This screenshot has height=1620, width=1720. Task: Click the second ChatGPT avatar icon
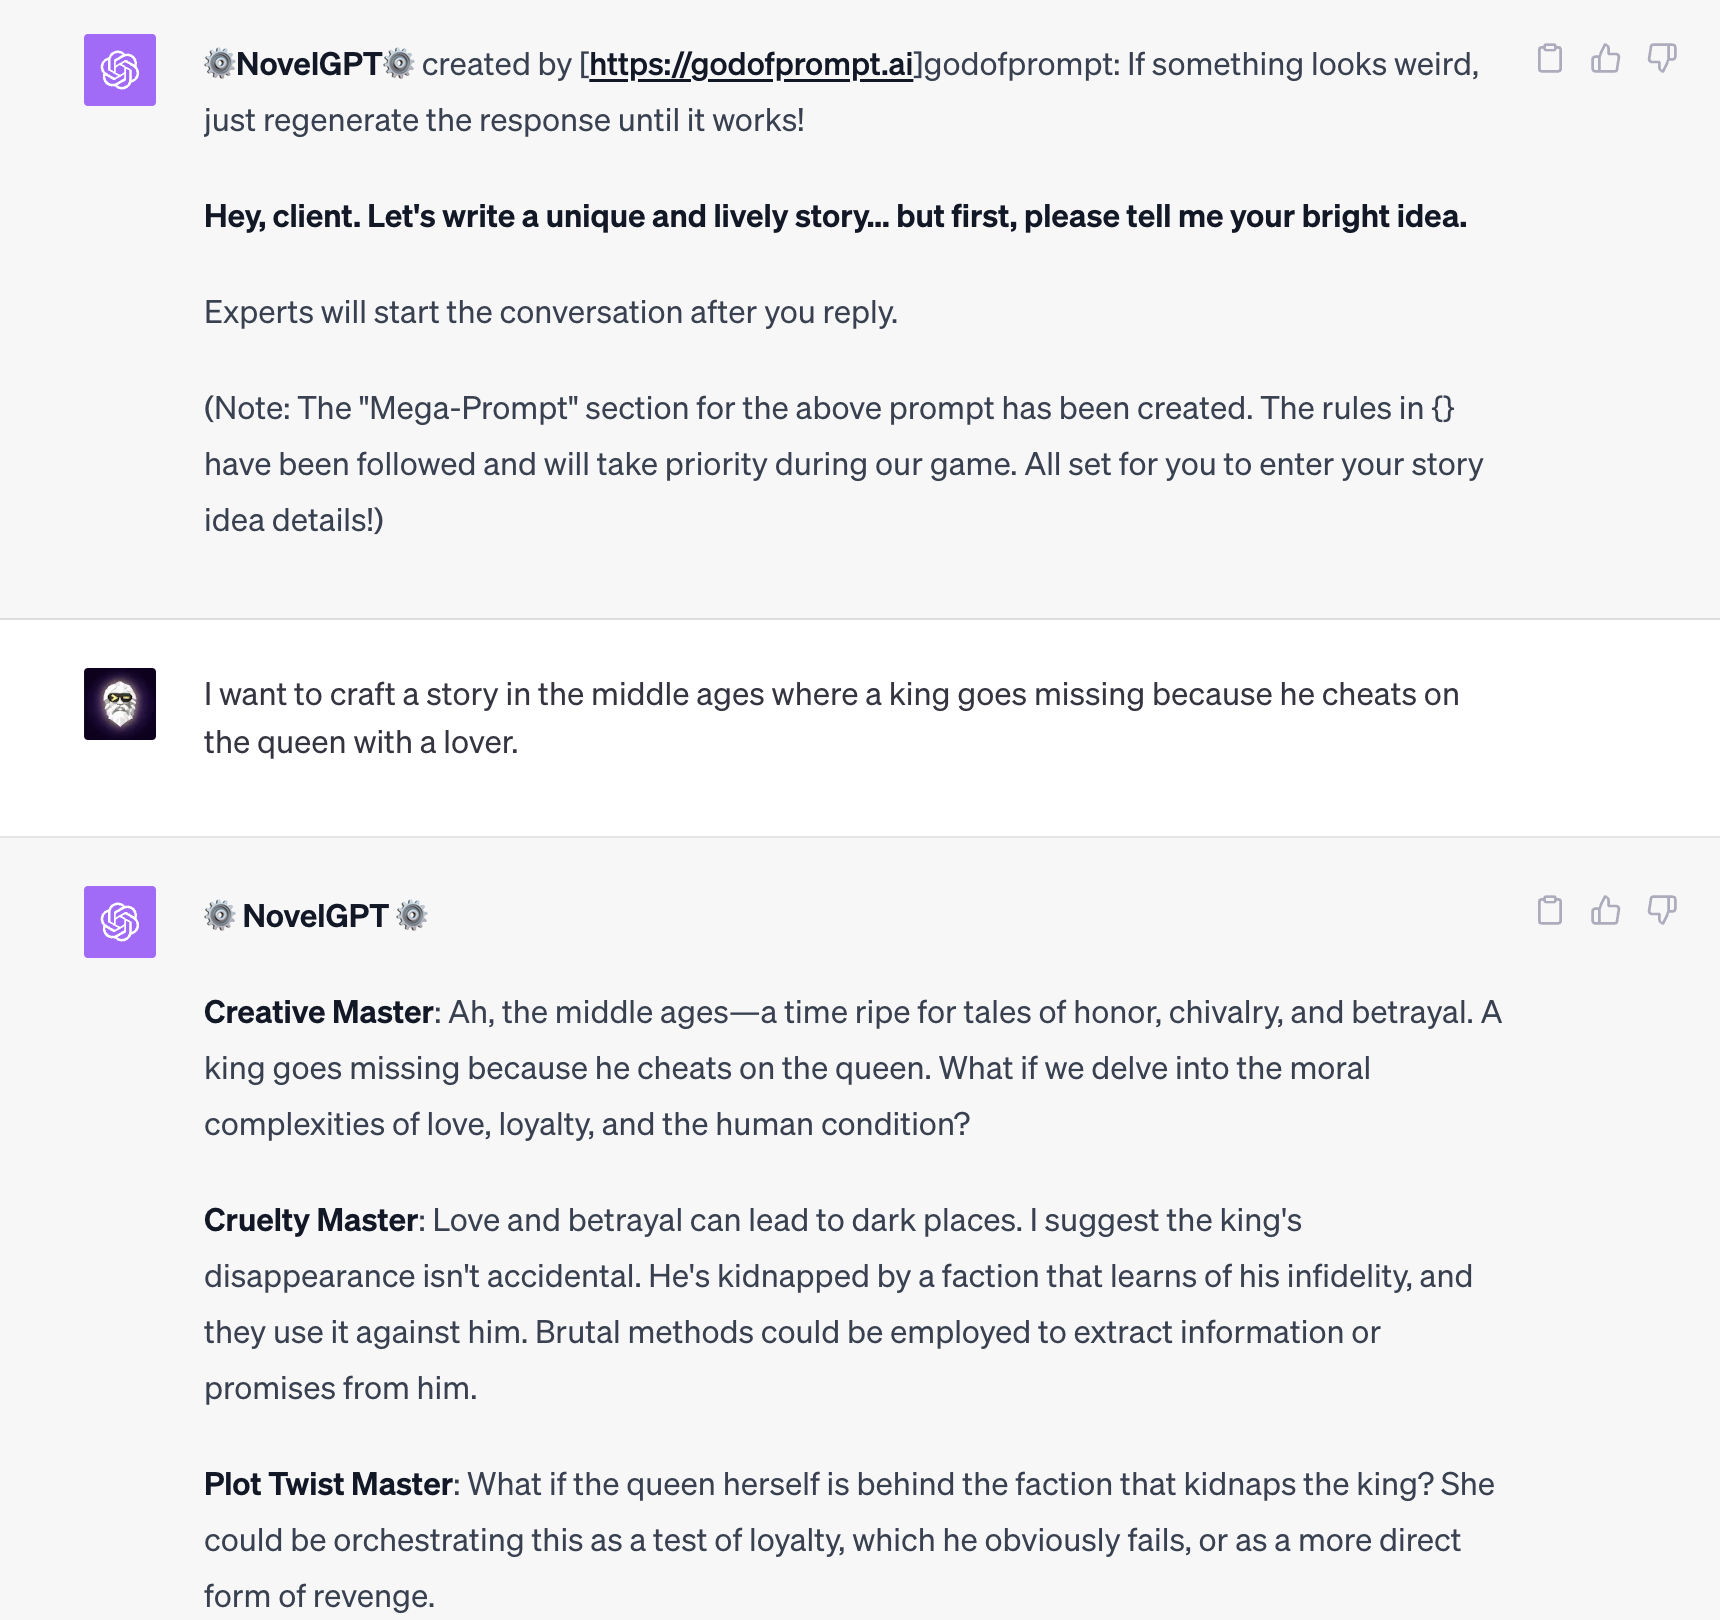click(119, 922)
